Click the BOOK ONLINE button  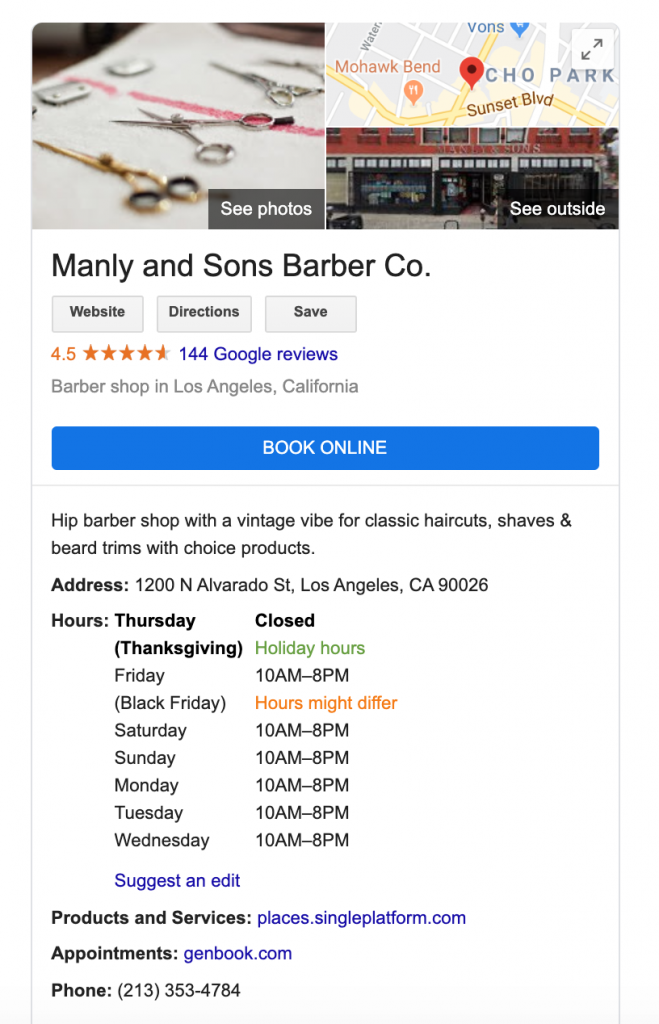coord(325,448)
